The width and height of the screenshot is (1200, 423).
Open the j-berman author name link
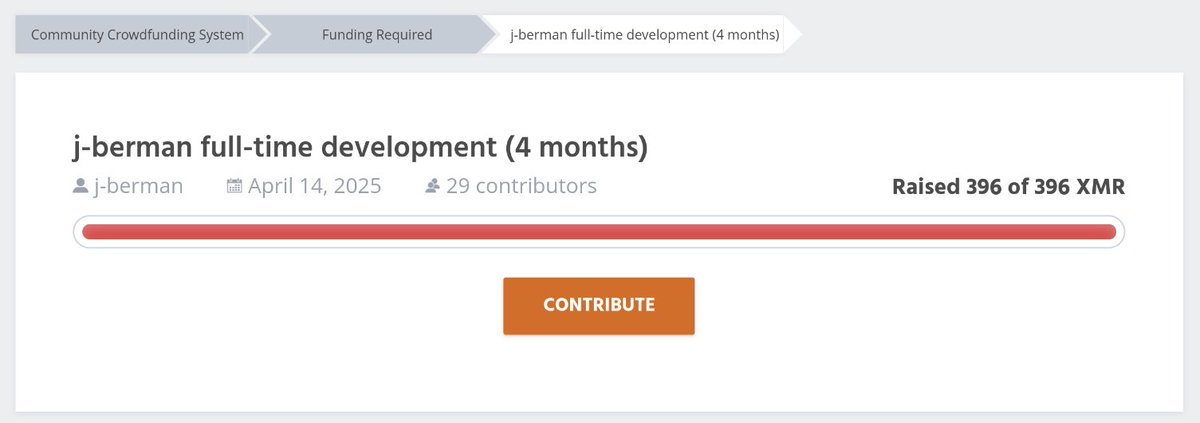point(138,186)
